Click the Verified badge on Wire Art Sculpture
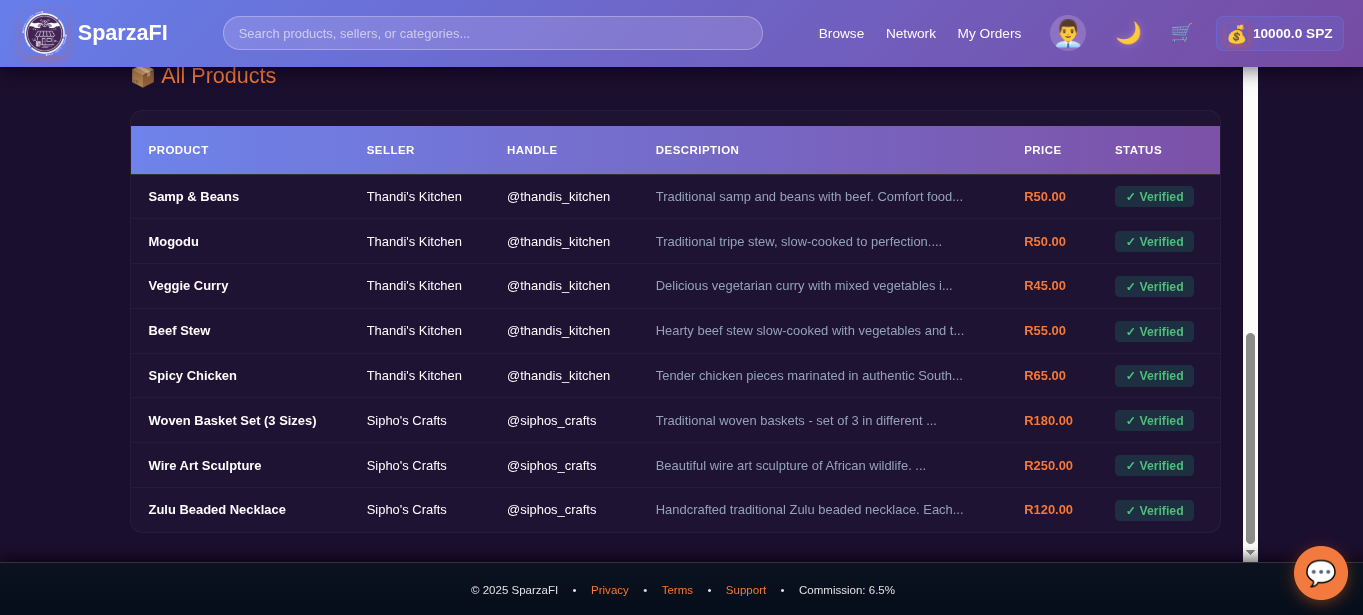Image resolution: width=1363 pixels, height=615 pixels. [x=1154, y=465]
